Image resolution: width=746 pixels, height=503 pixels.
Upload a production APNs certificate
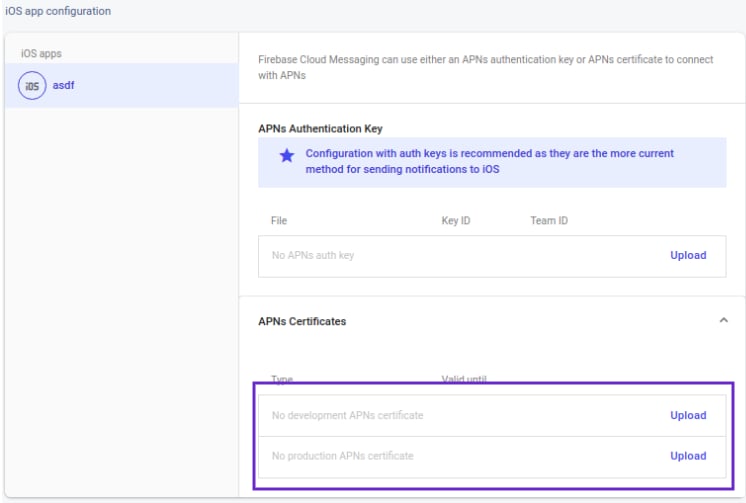[x=688, y=456]
